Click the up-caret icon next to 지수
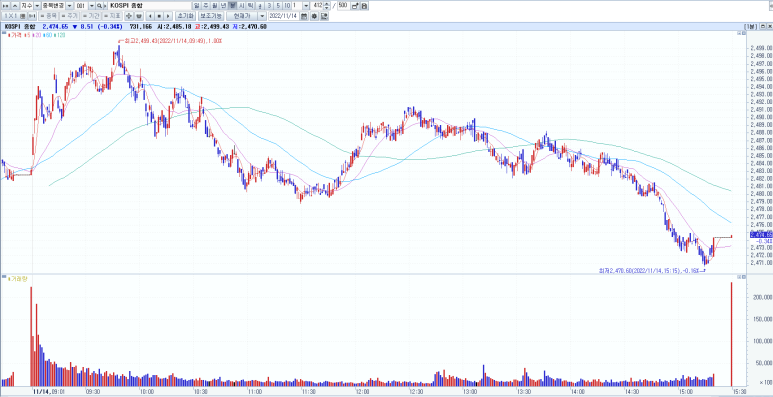 [x=15, y=6]
